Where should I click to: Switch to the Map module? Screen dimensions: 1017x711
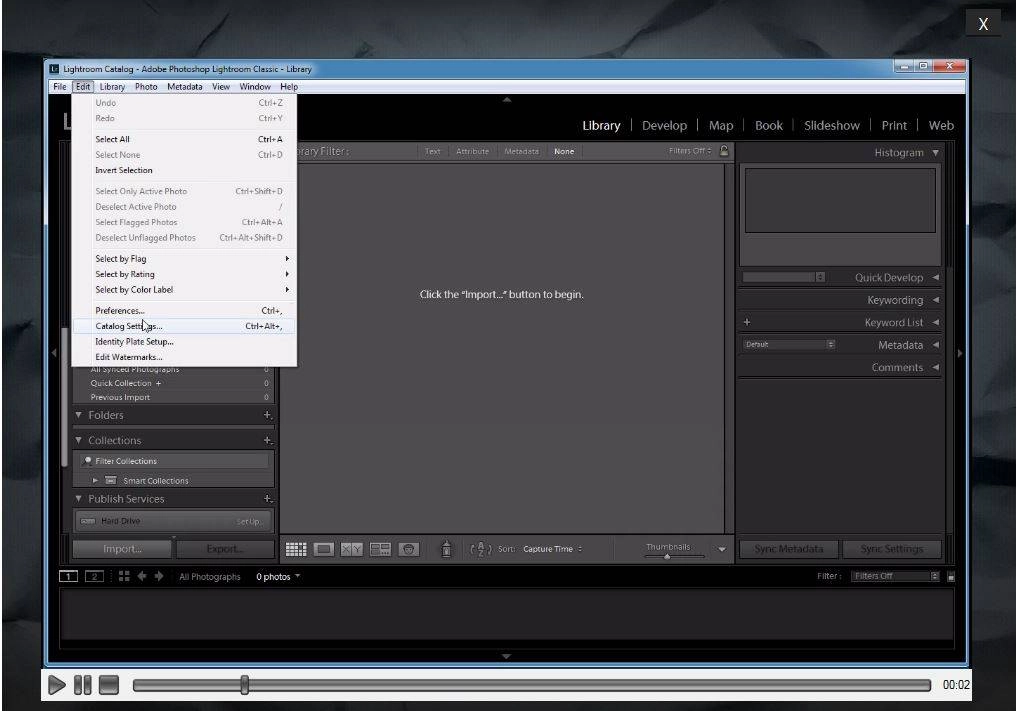pos(721,126)
